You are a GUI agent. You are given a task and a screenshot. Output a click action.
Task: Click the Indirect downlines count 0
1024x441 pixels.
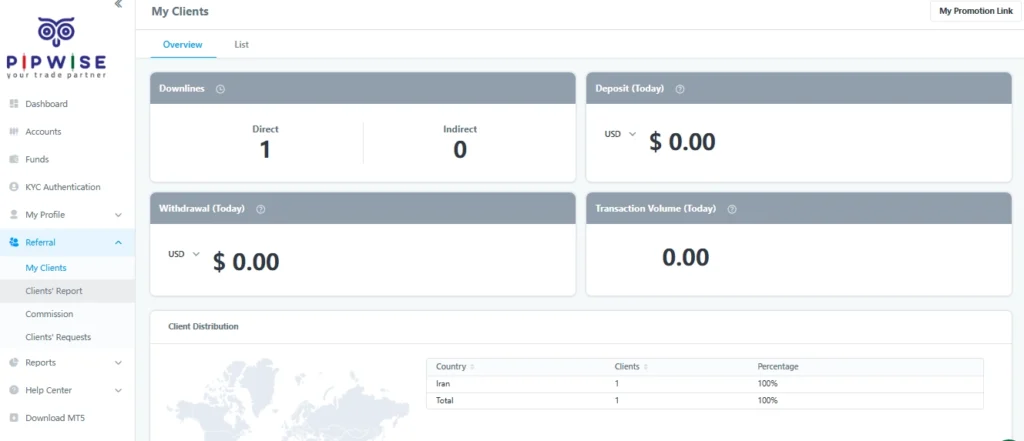click(x=460, y=150)
